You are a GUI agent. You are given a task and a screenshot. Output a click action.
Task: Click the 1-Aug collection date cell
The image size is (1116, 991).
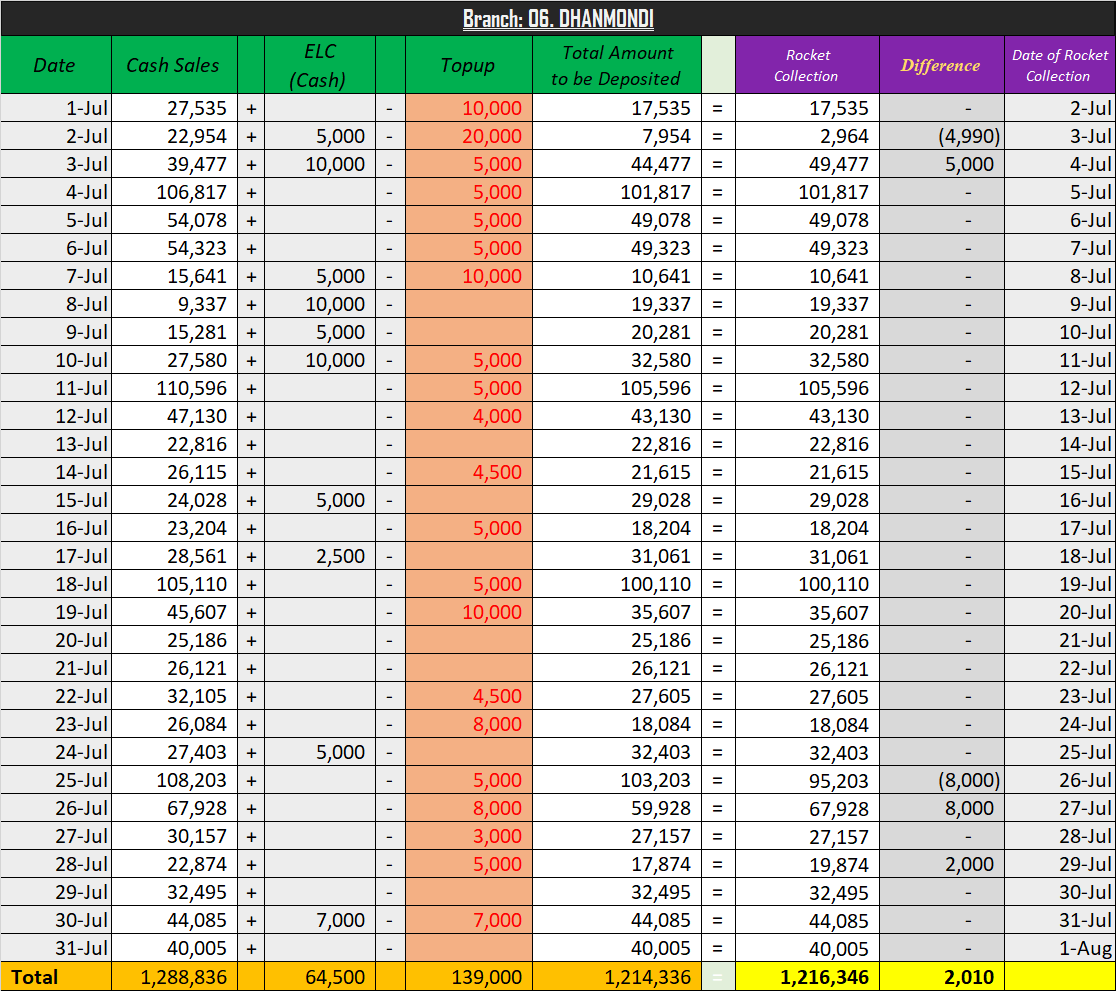click(x=1060, y=948)
